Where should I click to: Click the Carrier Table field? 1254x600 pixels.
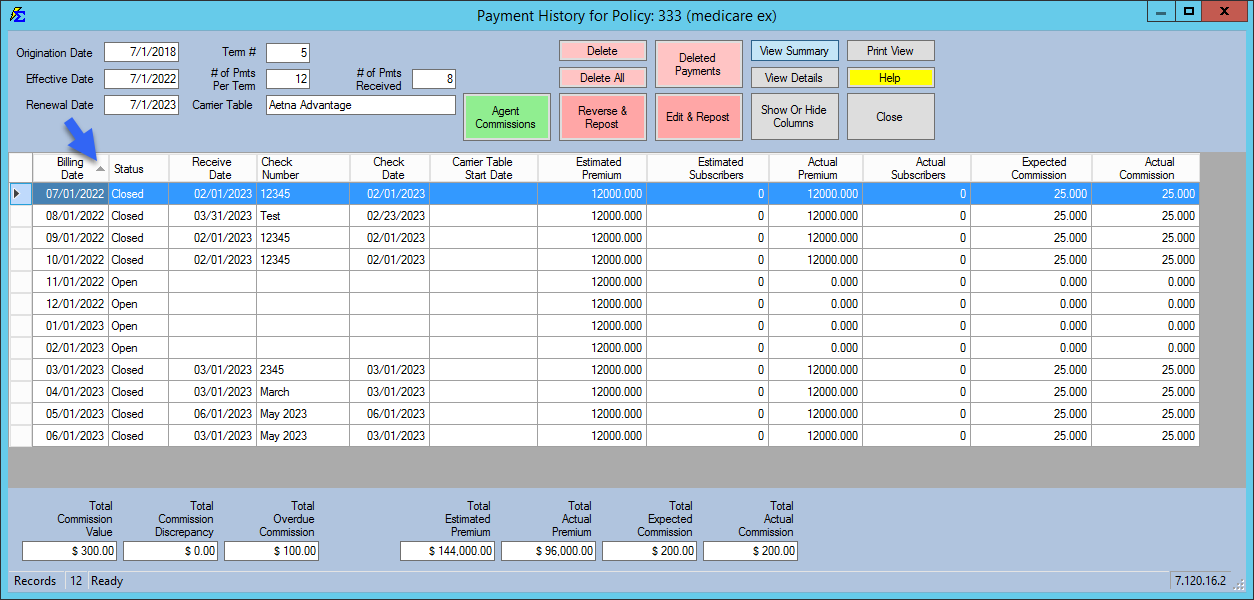360,105
